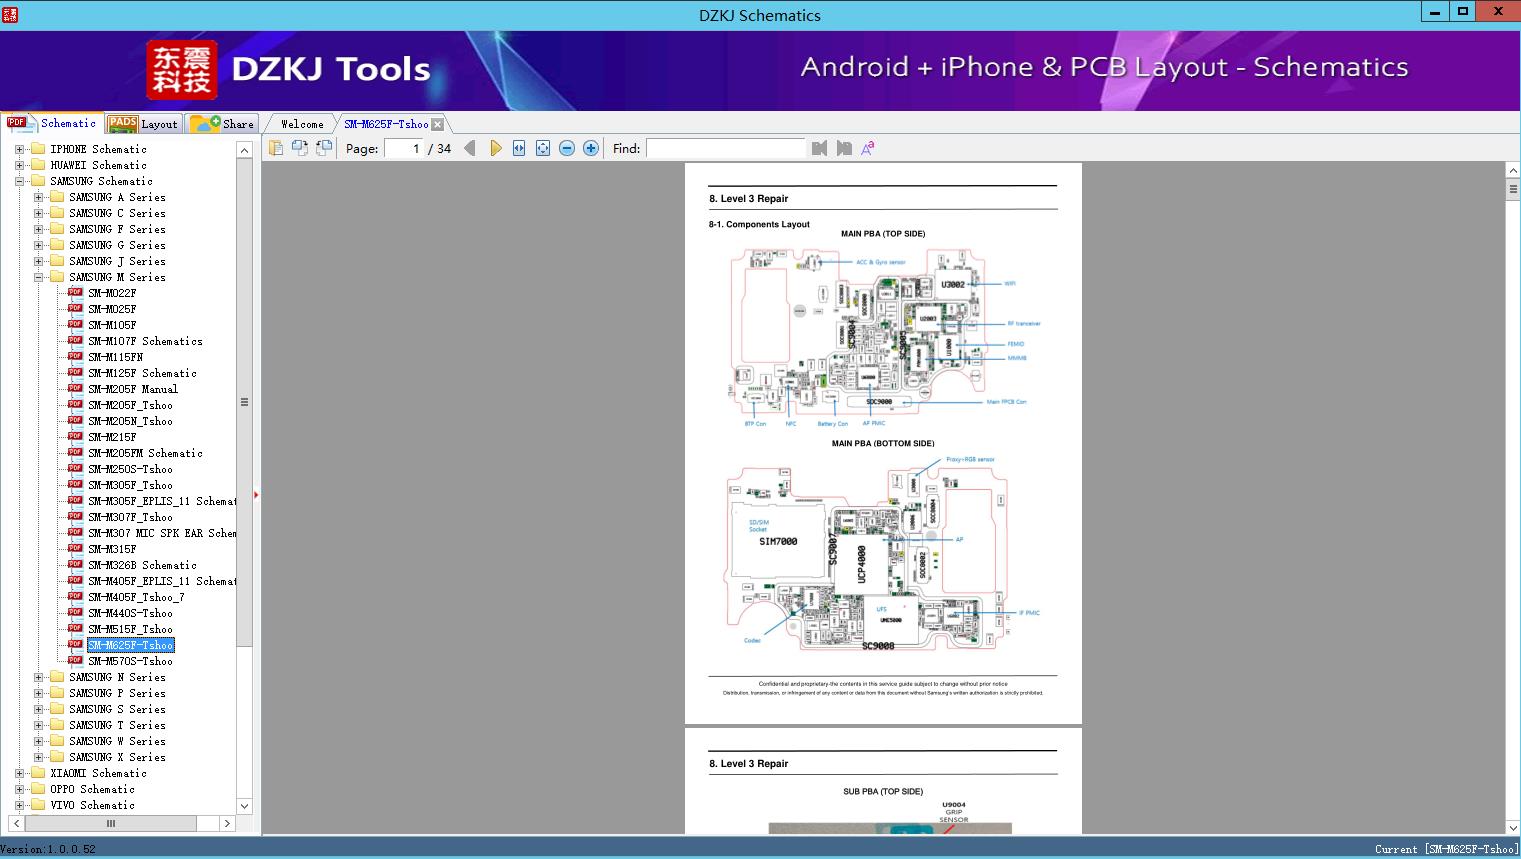This screenshot has width=1521, height=859.
Task: Expand the SAMSUNG G Series node
Action: [x=38, y=245]
